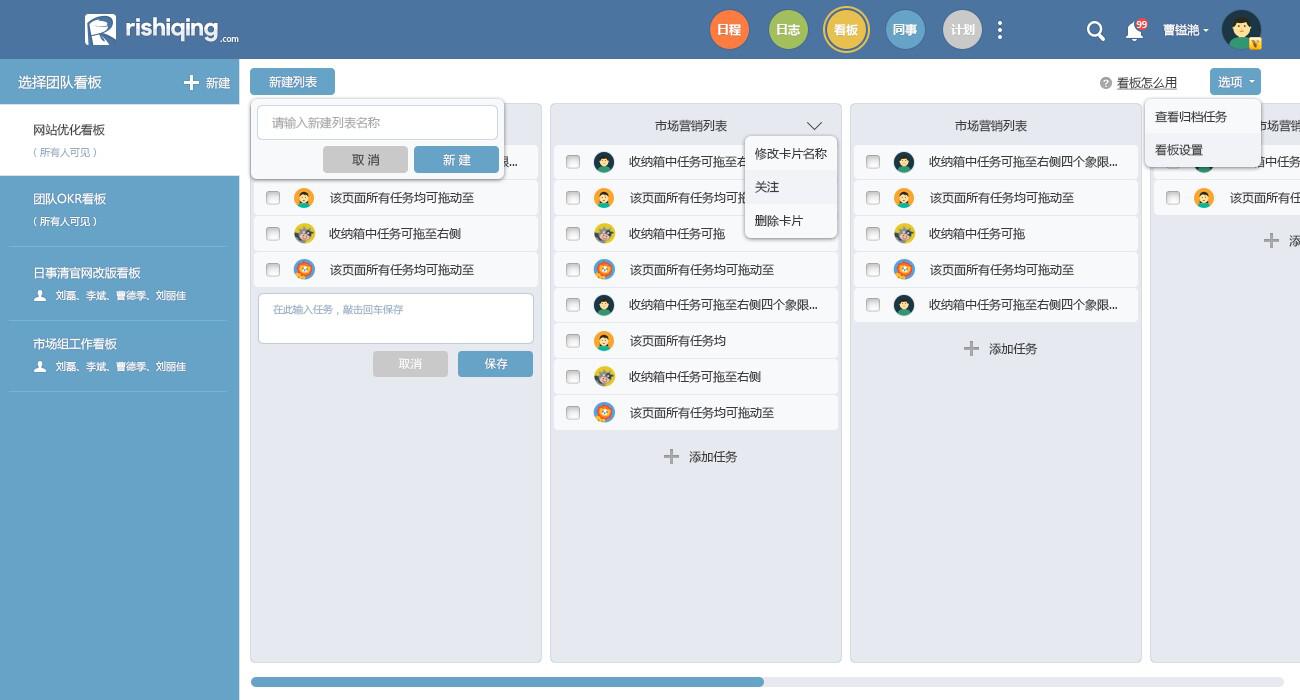Click 市场营销列表 title of third list

coord(990,126)
